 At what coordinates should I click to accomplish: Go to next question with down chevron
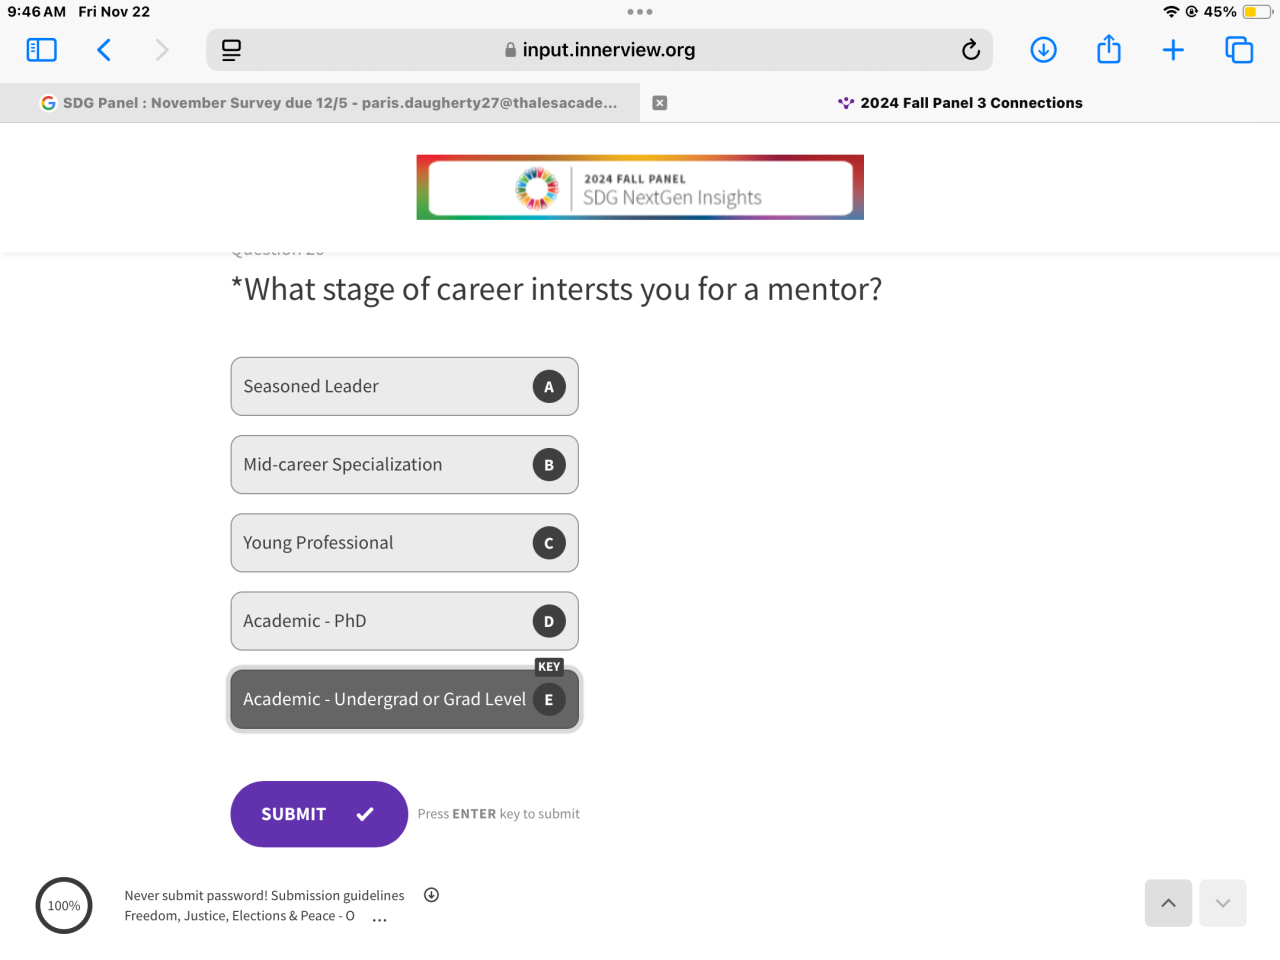click(1223, 903)
